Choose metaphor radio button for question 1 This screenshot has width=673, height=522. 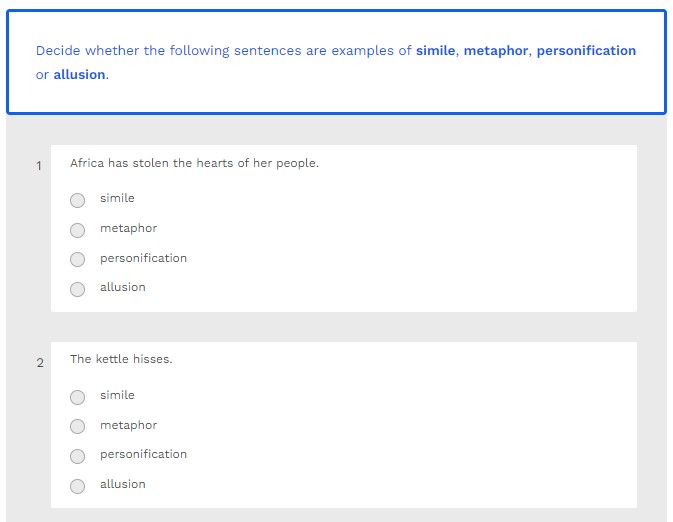click(78, 230)
